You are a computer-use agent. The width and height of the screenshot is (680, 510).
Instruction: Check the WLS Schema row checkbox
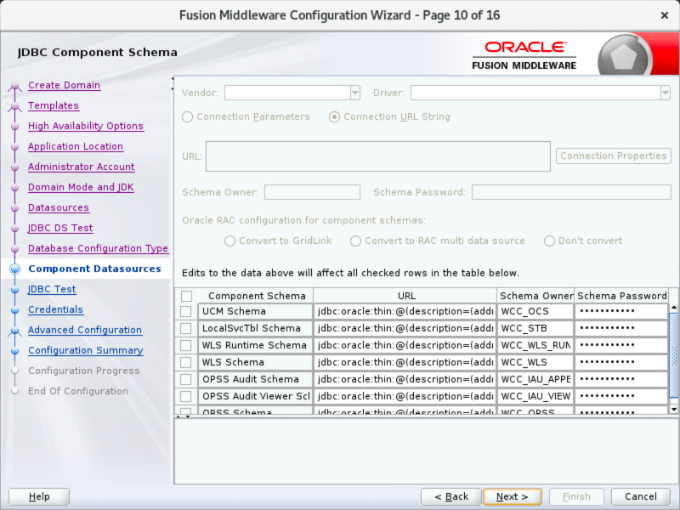tap(186, 362)
